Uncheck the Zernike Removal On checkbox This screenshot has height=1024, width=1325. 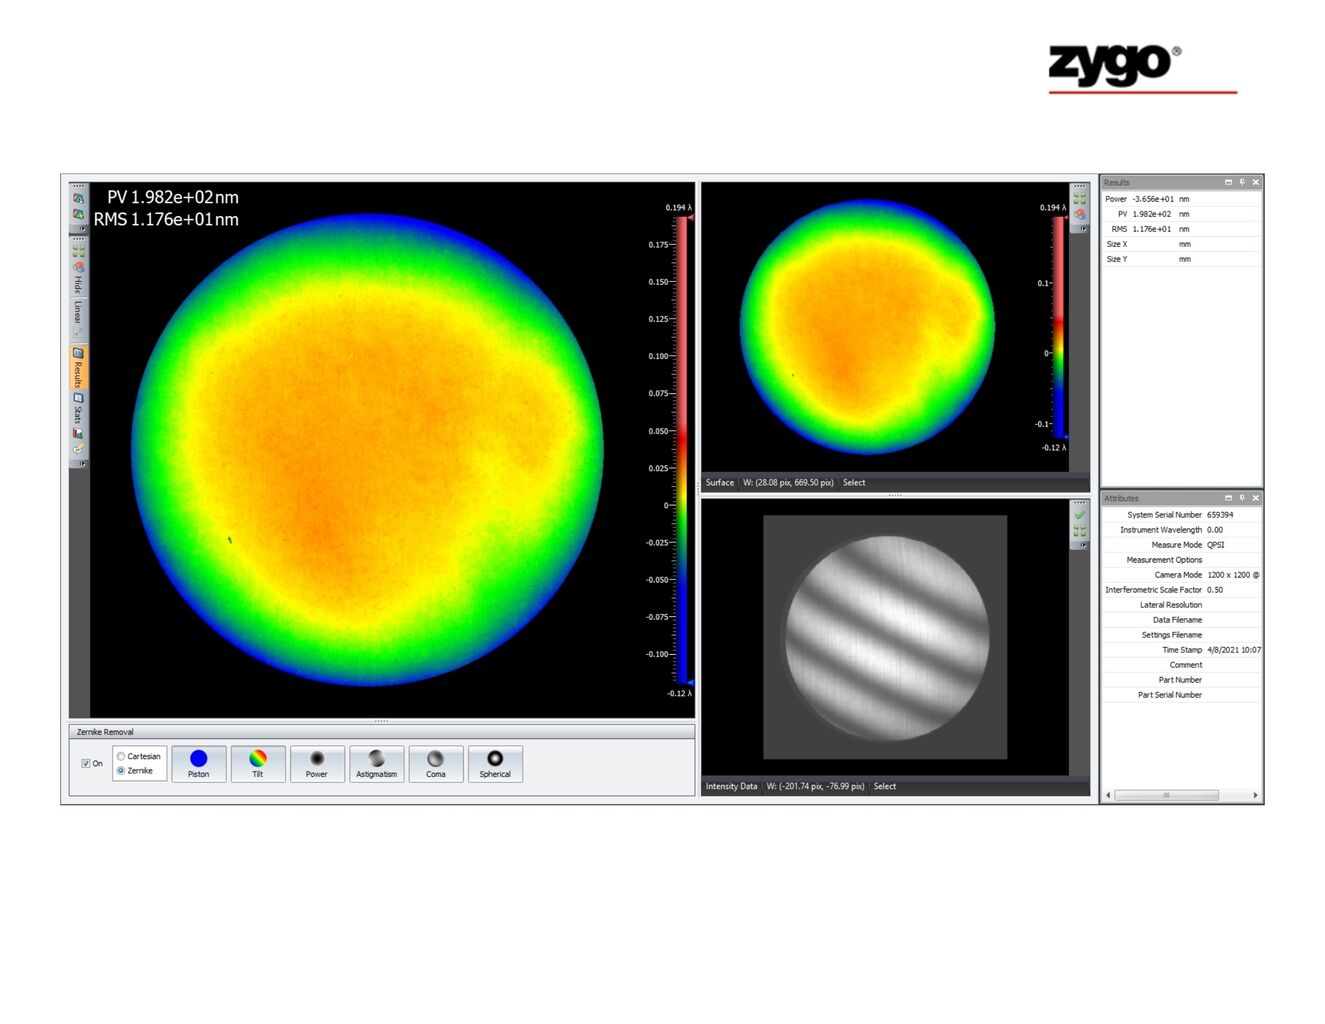pyautogui.click(x=86, y=763)
